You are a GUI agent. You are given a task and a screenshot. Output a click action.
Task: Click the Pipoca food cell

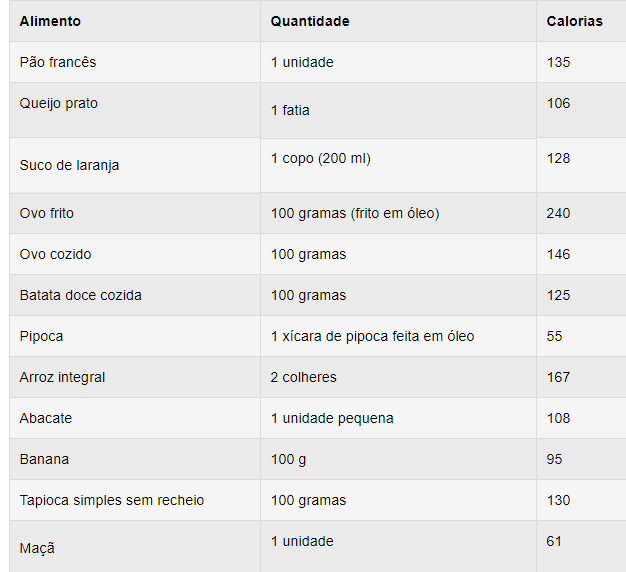pyautogui.click(x=41, y=336)
